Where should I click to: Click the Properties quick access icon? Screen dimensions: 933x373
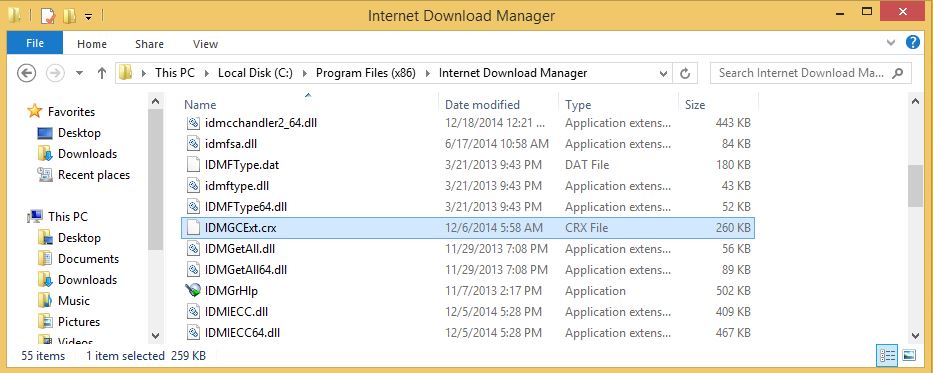(x=47, y=15)
